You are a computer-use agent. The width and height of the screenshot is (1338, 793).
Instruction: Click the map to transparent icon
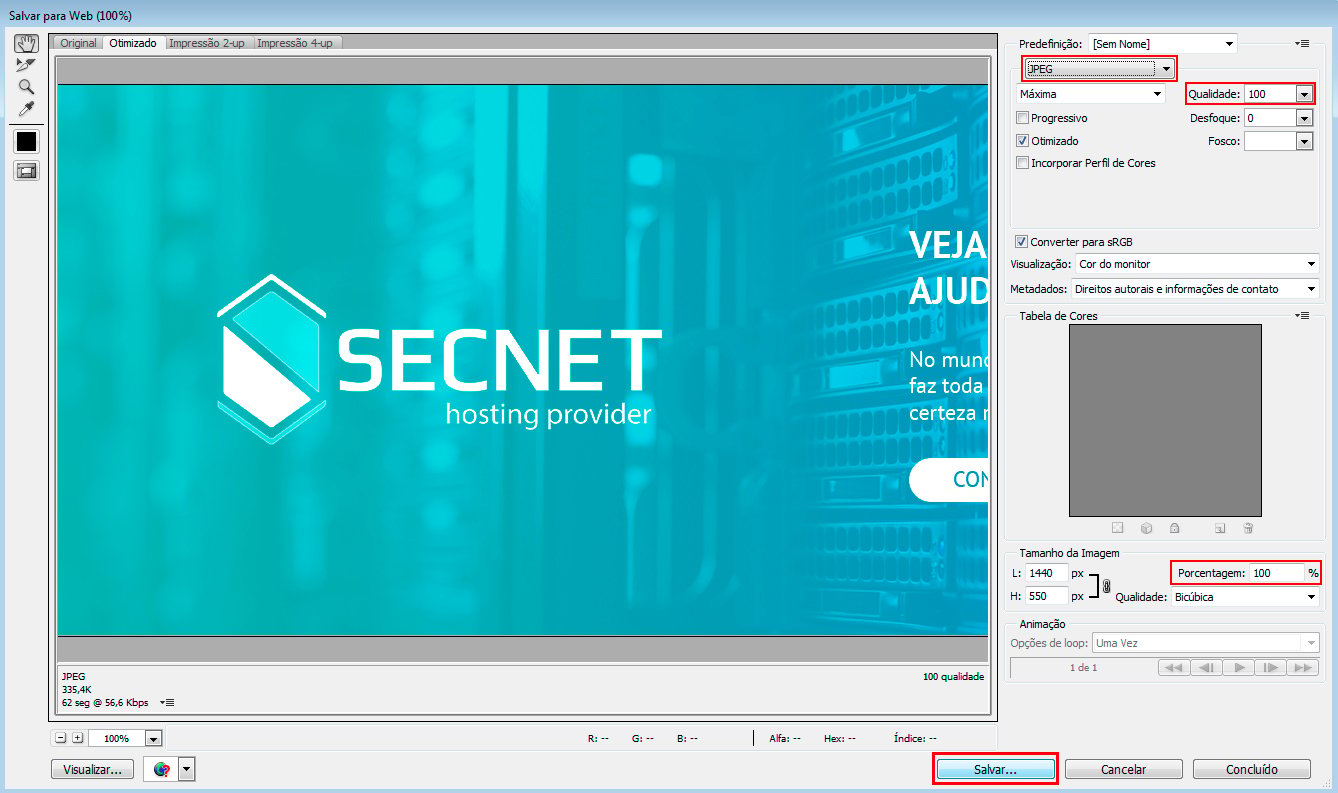tap(1118, 528)
